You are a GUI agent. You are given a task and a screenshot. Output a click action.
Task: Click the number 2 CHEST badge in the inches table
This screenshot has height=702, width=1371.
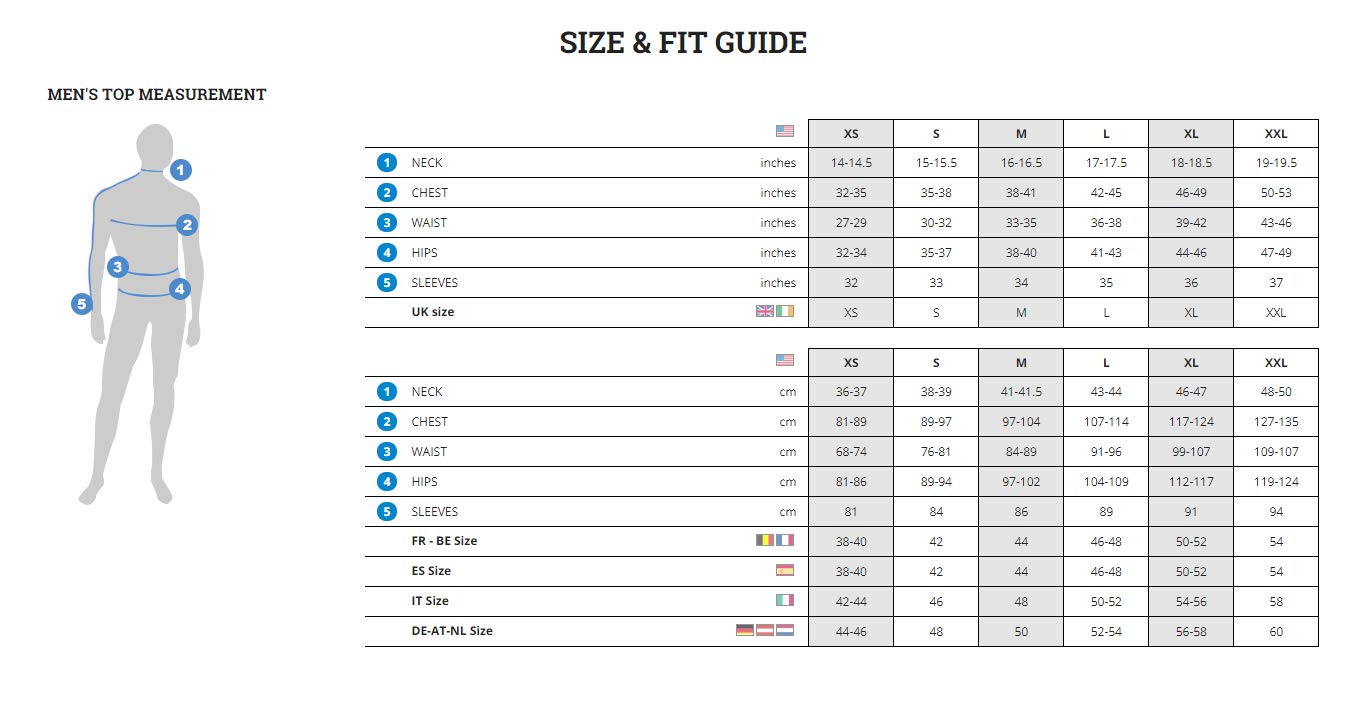(387, 193)
